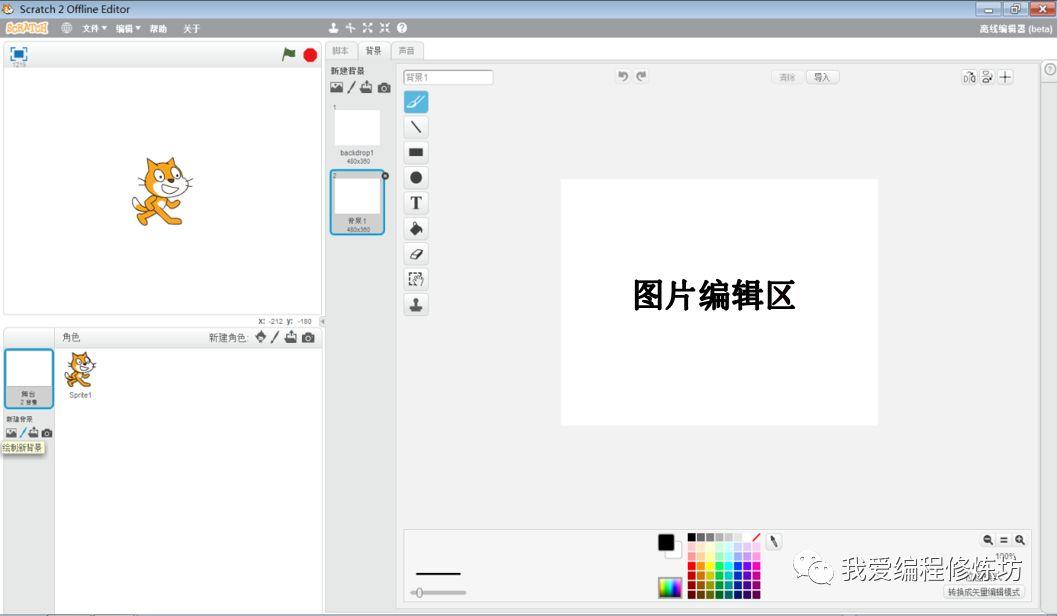This screenshot has height=616, width=1057.
Task: Click the block help question-mark toolbar icon
Action: (x=402, y=28)
